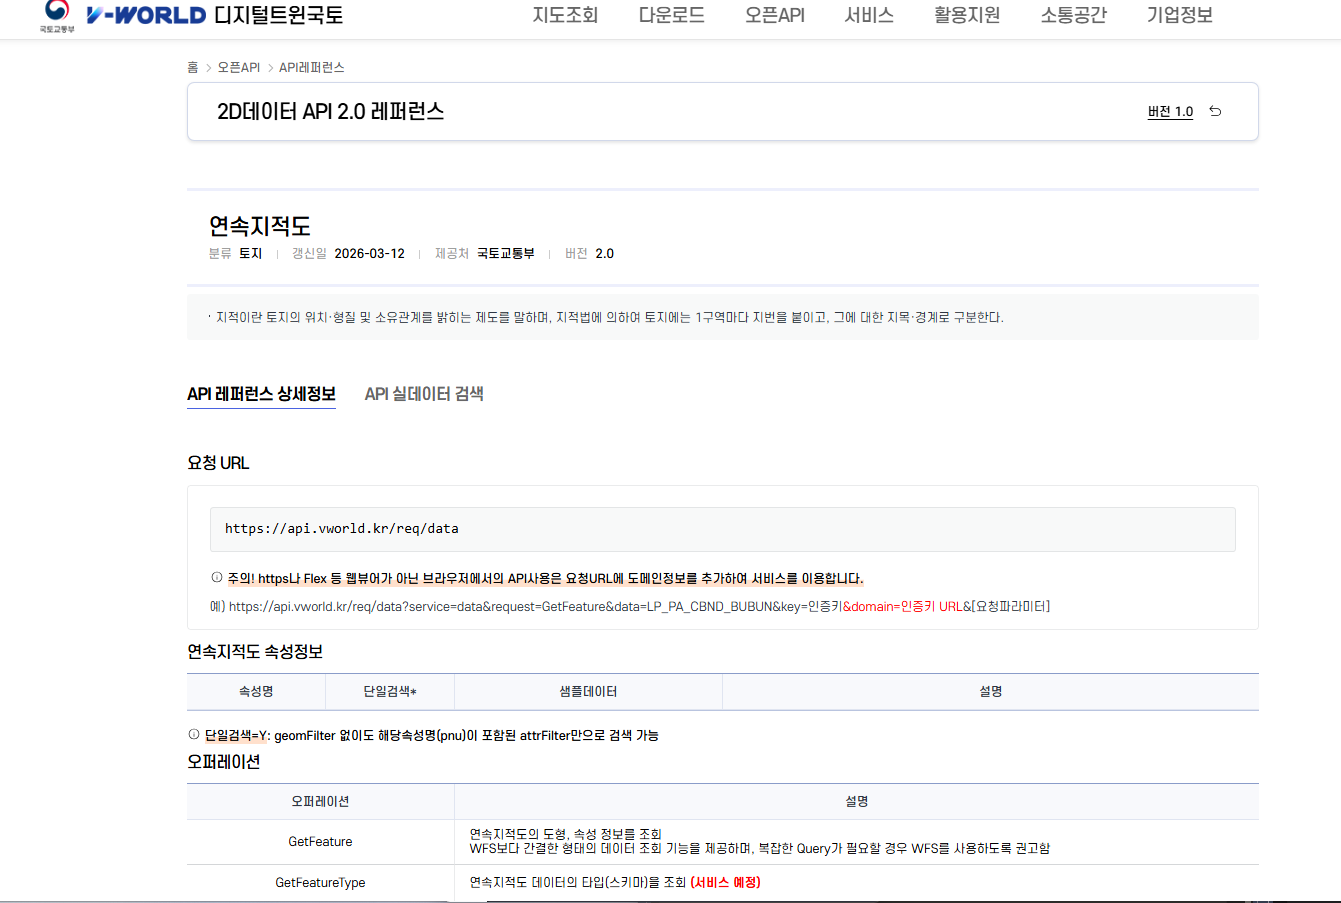Open the 소통공간 menu
The height and width of the screenshot is (903, 1341).
1074,15
